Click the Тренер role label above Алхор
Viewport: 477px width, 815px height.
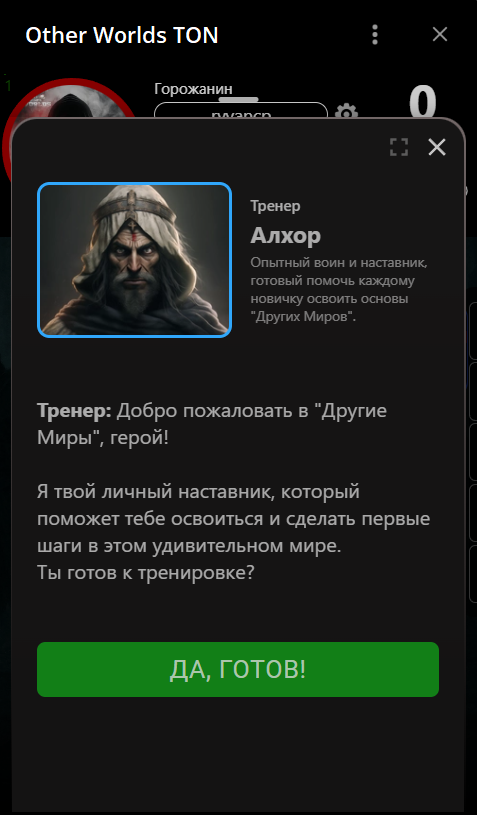pyautogui.click(x=275, y=206)
